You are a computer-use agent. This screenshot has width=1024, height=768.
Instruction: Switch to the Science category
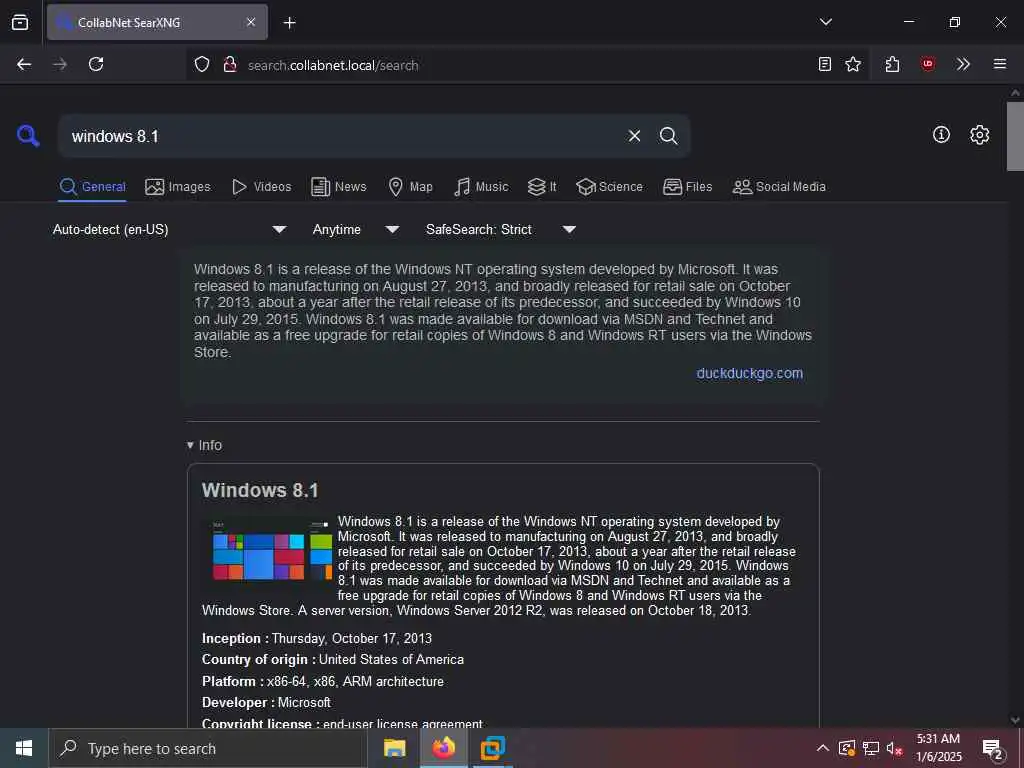coord(609,187)
